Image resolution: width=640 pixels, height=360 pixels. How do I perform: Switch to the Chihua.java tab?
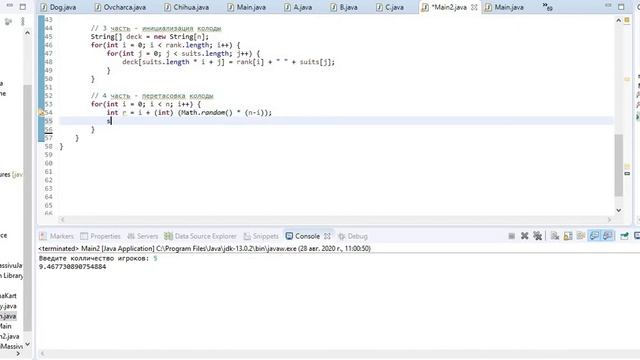(187, 7)
